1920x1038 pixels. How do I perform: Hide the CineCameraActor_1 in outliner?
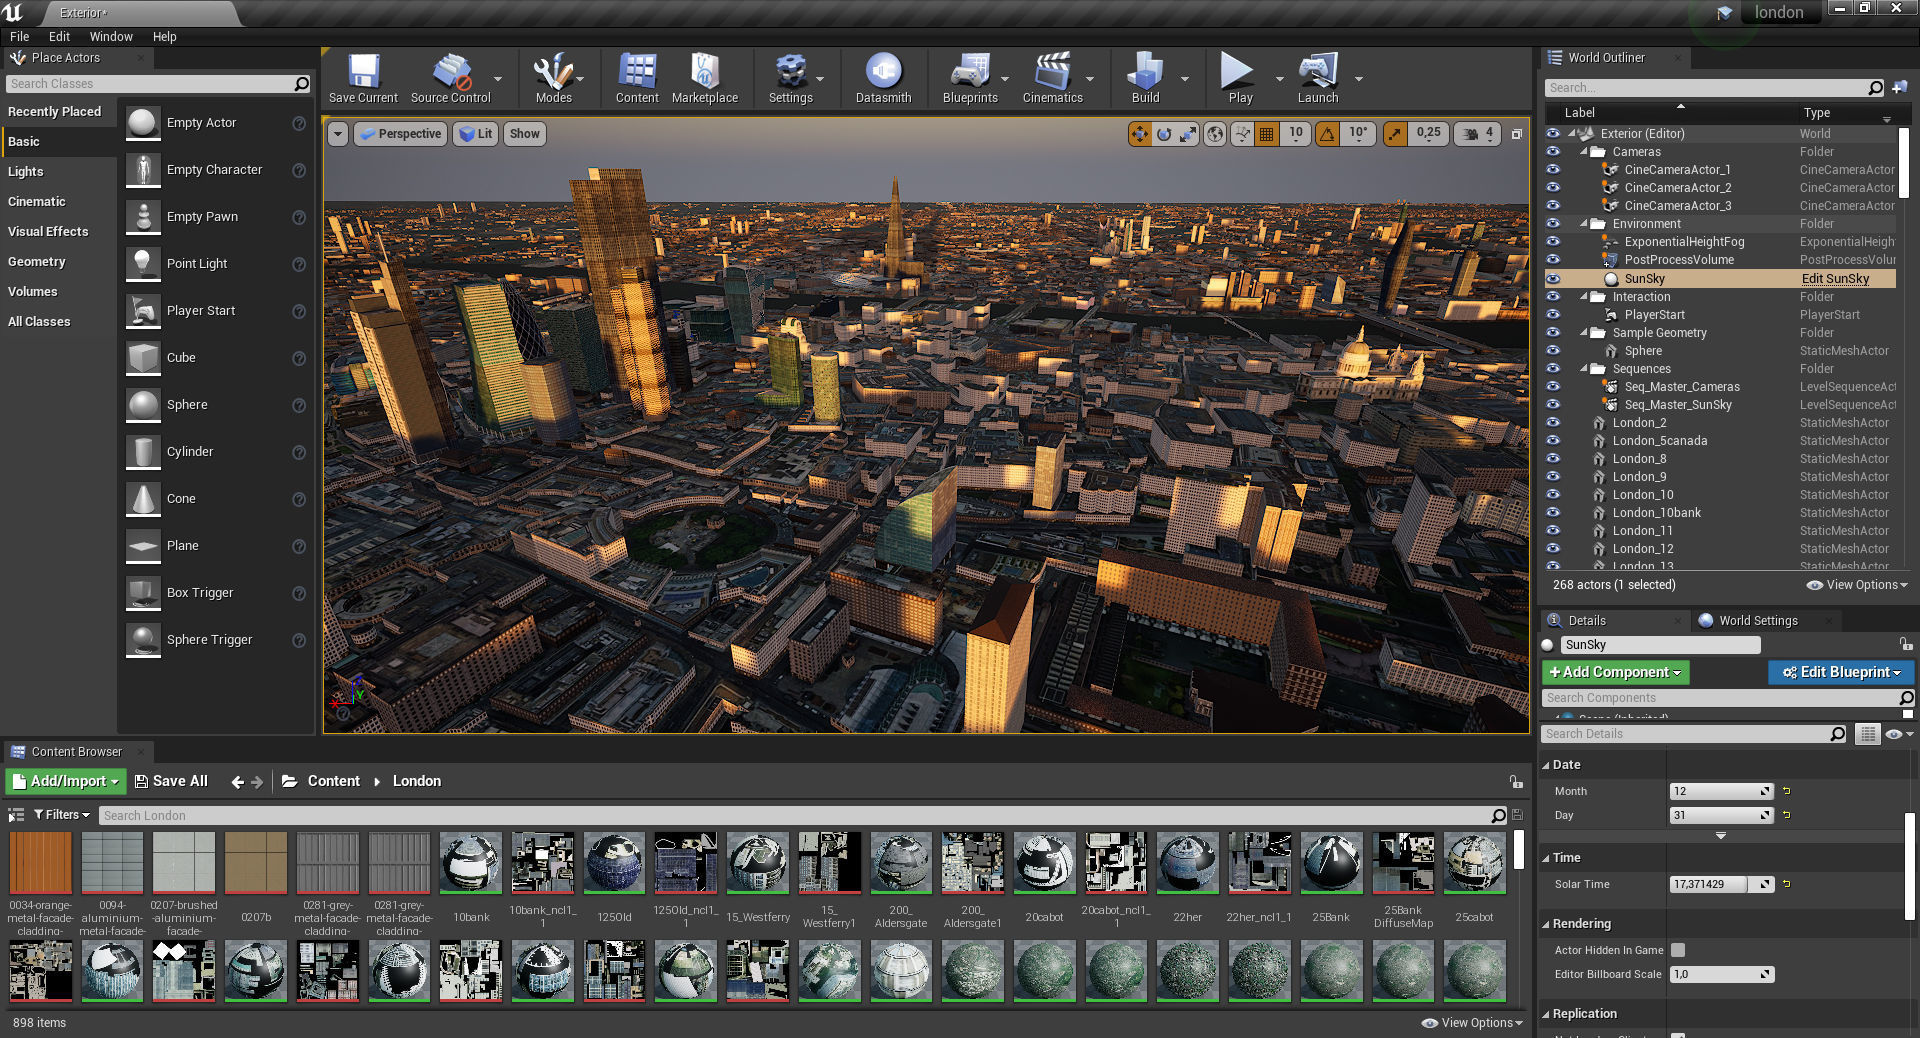pos(1553,170)
